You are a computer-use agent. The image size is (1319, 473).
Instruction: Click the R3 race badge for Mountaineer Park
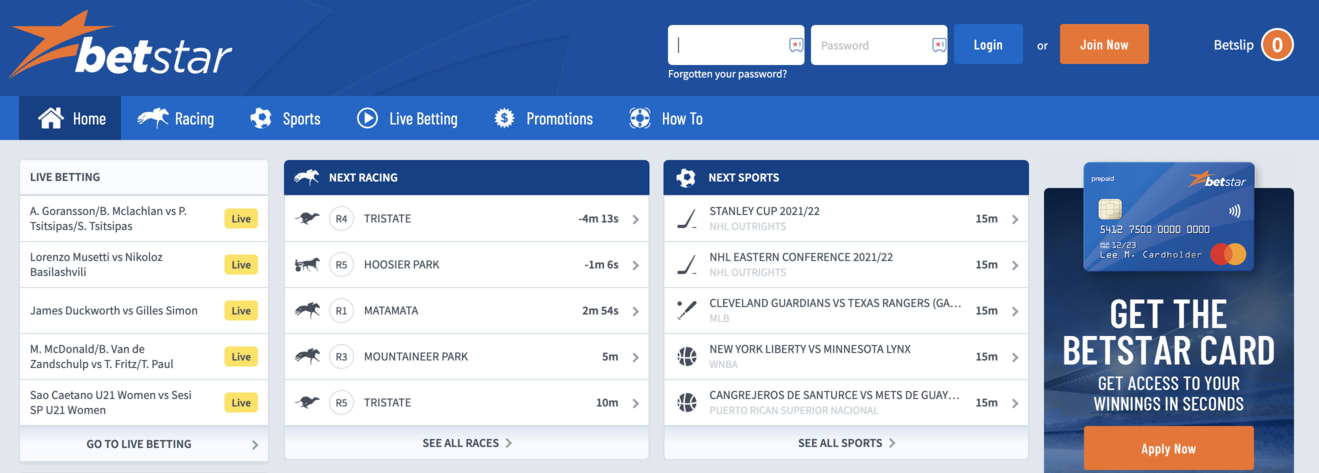tap(342, 357)
